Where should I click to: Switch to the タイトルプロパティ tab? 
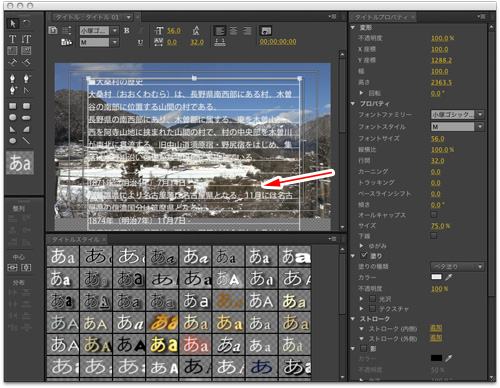[x=381, y=17]
